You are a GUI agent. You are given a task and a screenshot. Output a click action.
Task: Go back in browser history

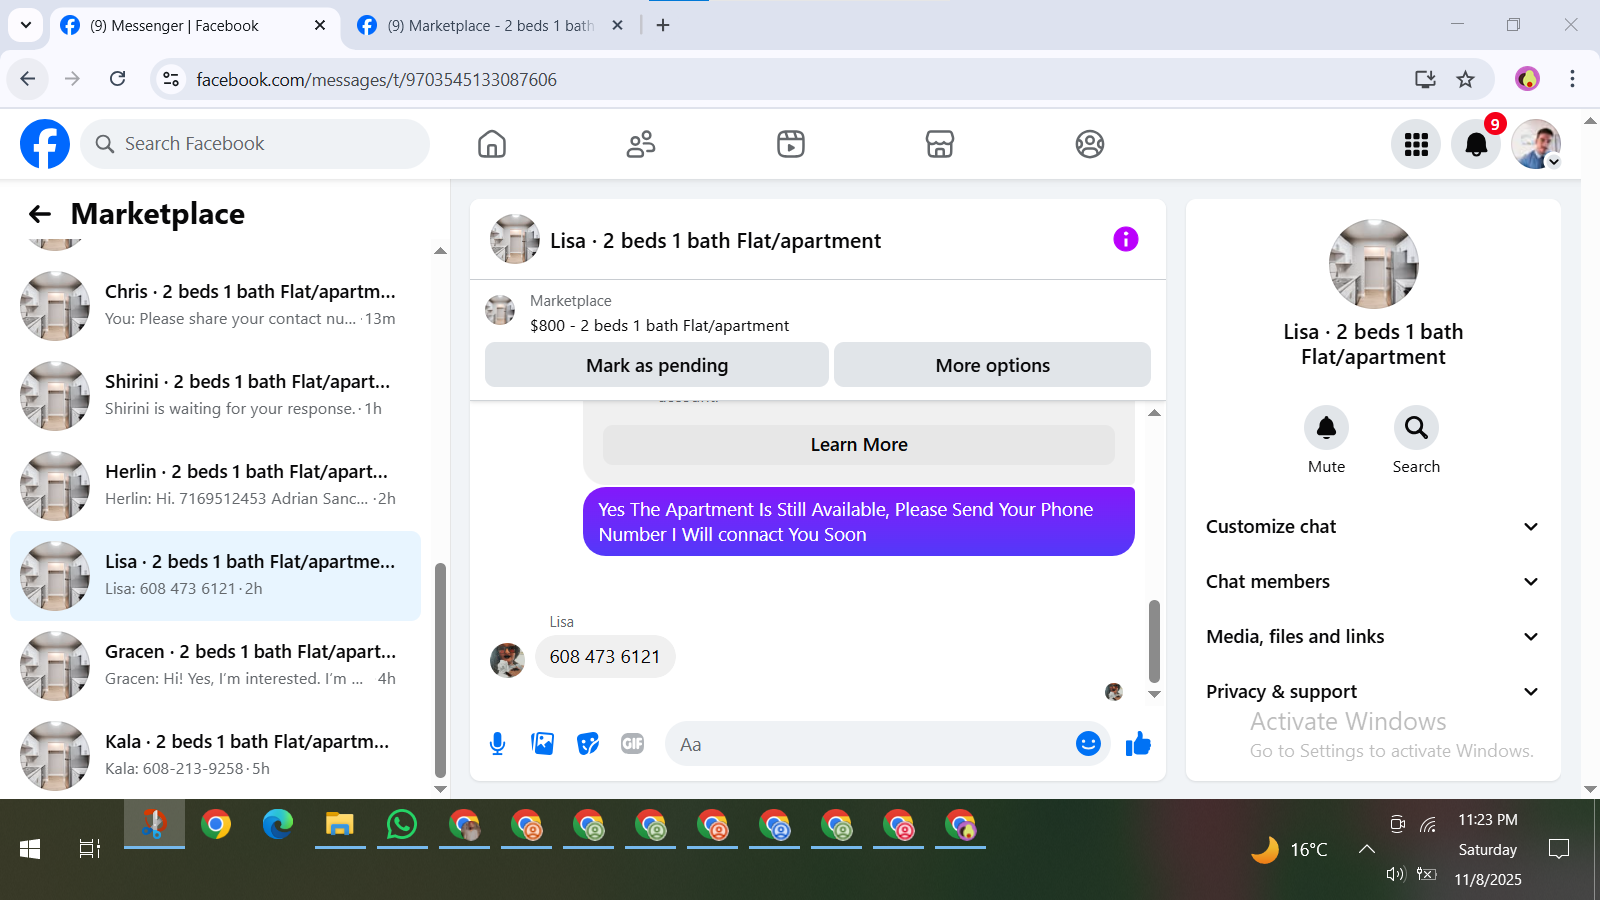click(x=28, y=79)
